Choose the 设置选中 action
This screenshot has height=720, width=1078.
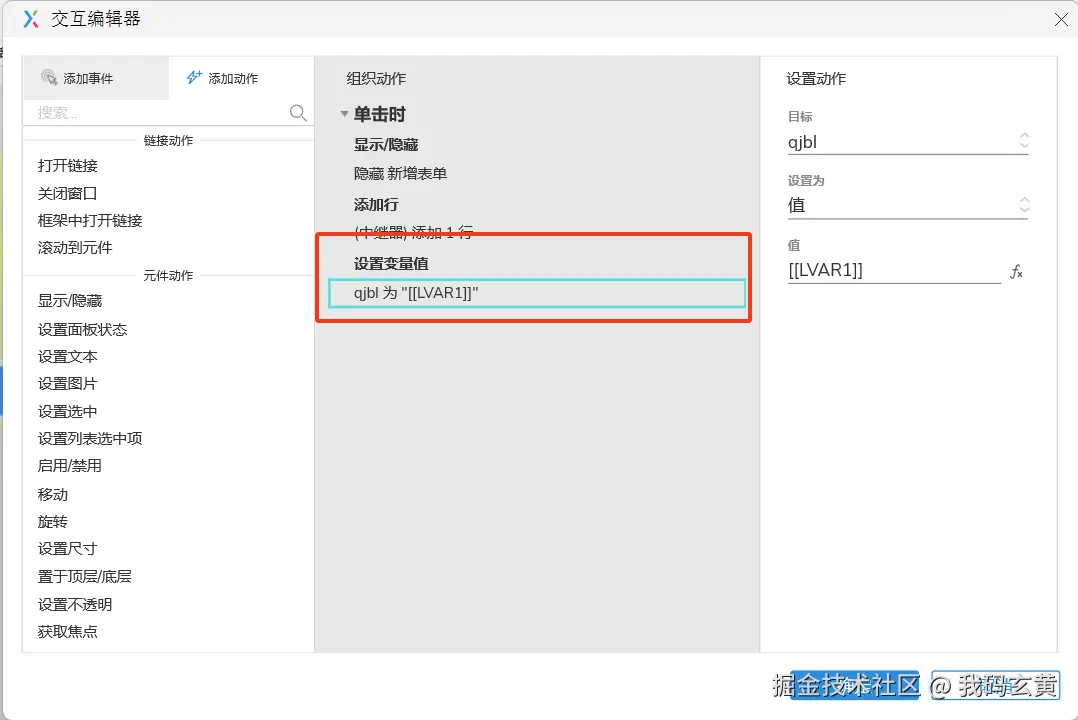tap(67, 411)
